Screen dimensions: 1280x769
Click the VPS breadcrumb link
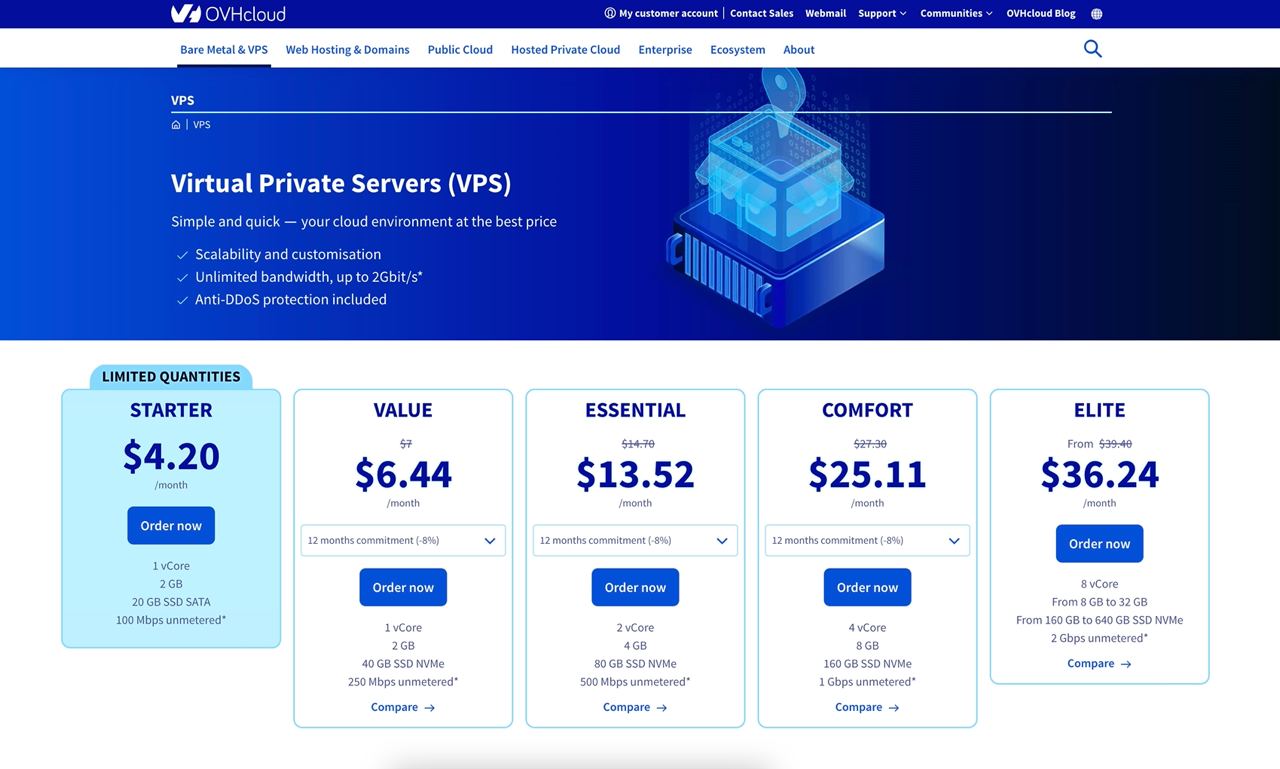click(202, 125)
